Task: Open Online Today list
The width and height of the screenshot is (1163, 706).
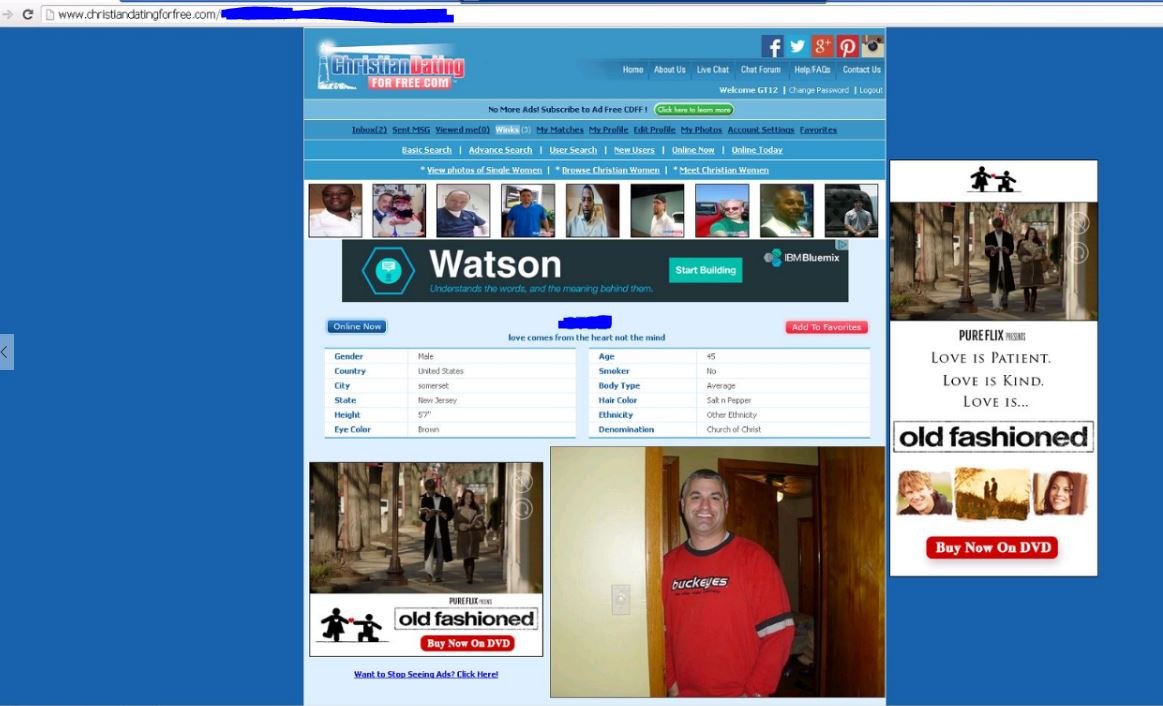Action: (x=757, y=150)
